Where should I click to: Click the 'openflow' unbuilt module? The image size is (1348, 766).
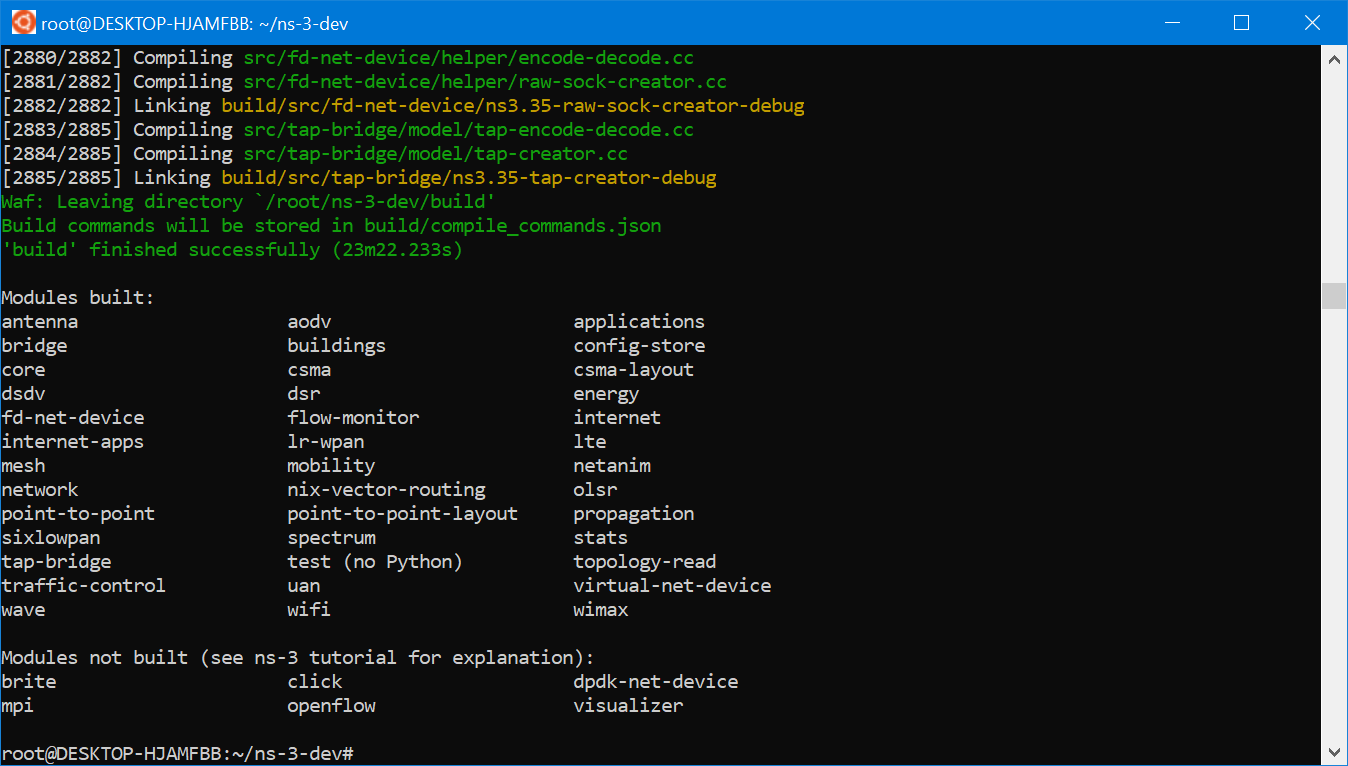point(331,706)
